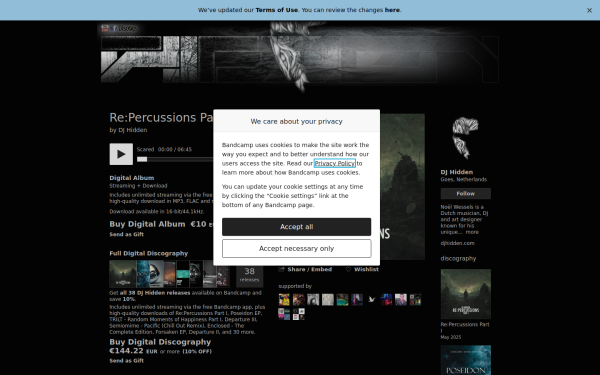Click the DJ Hidden sidebar name
Image resolution: width=600 pixels, height=375 pixels.
(457, 172)
